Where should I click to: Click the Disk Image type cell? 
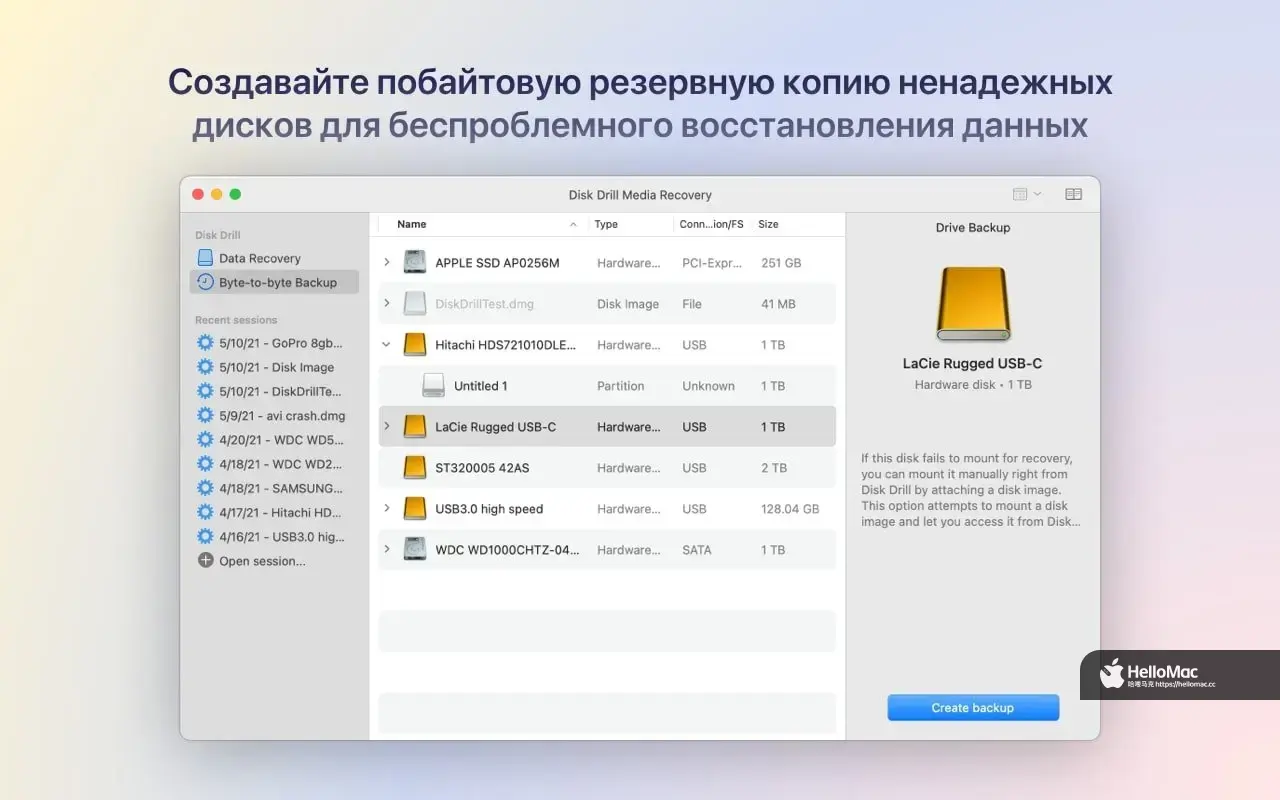point(628,304)
